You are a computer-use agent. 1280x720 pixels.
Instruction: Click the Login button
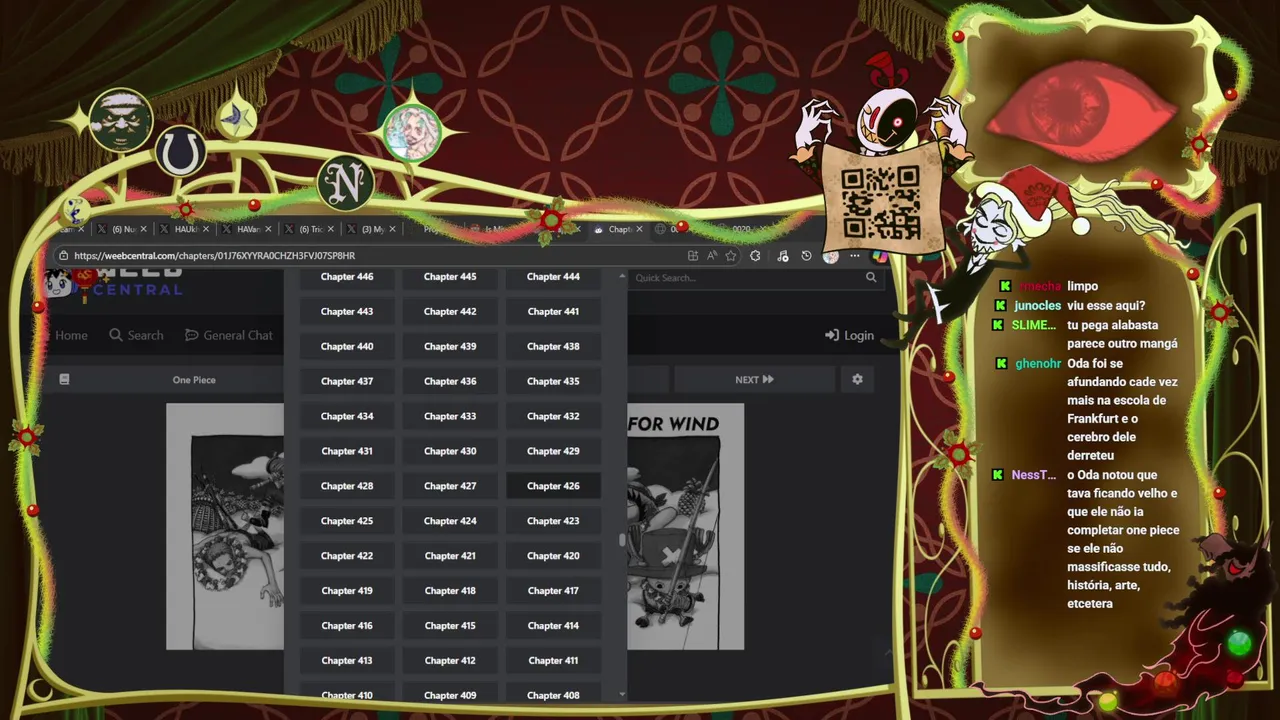849,335
